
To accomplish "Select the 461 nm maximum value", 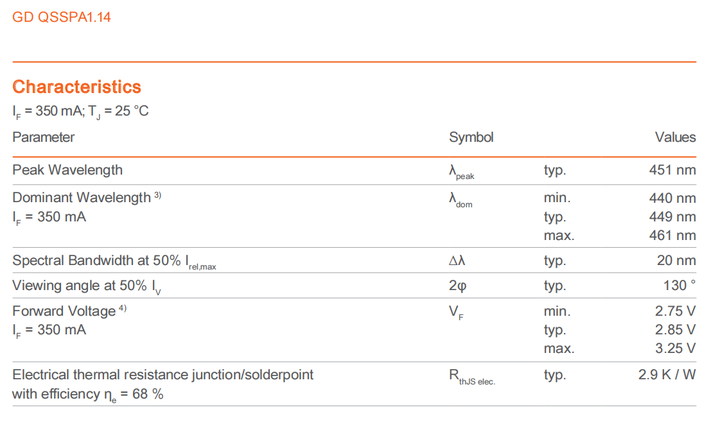I will pos(672,236).
